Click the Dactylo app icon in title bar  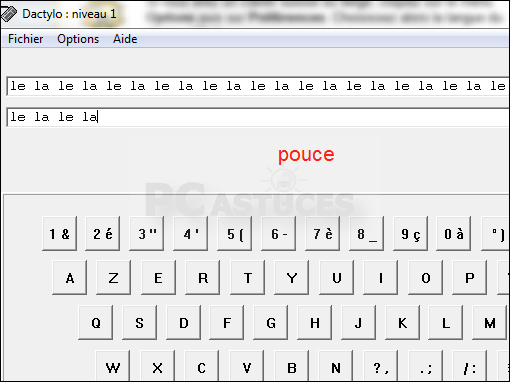tap(9, 14)
